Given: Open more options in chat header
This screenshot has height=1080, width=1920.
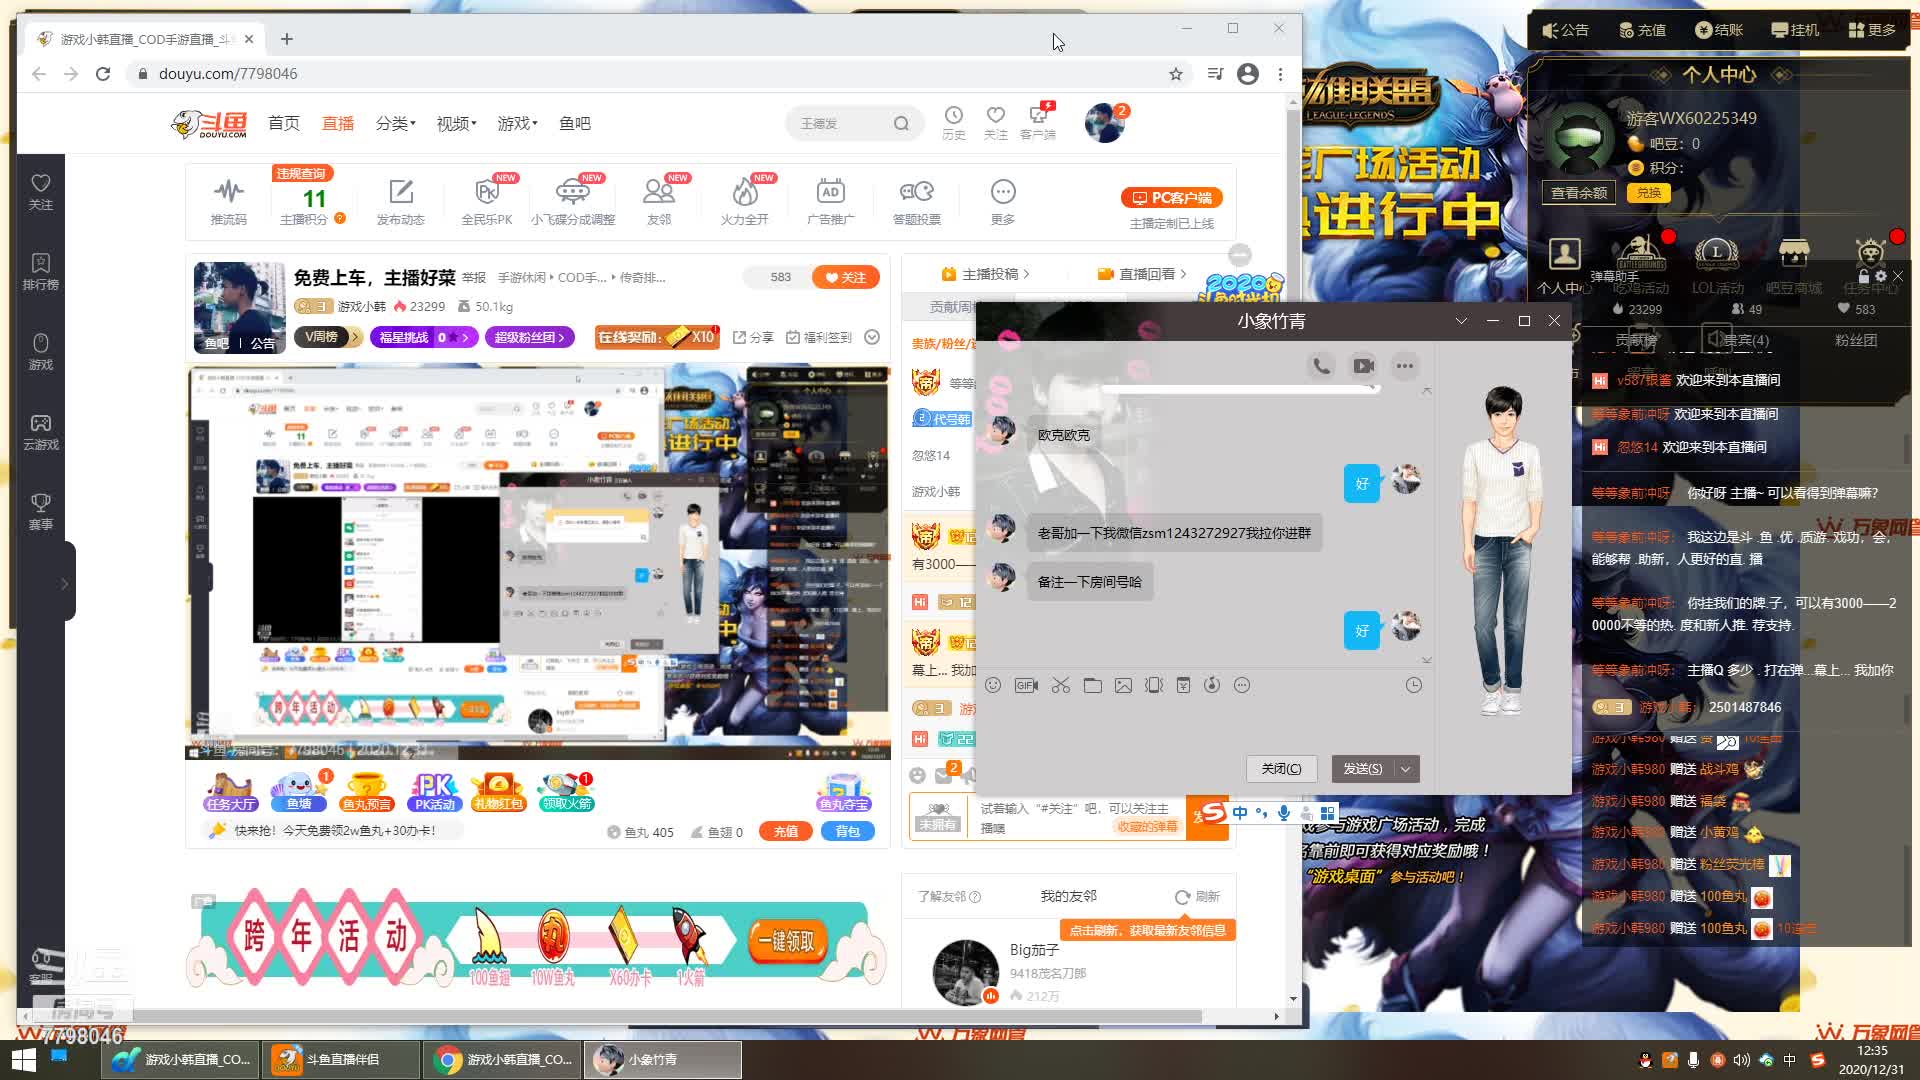Looking at the screenshot, I should click(1405, 366).
